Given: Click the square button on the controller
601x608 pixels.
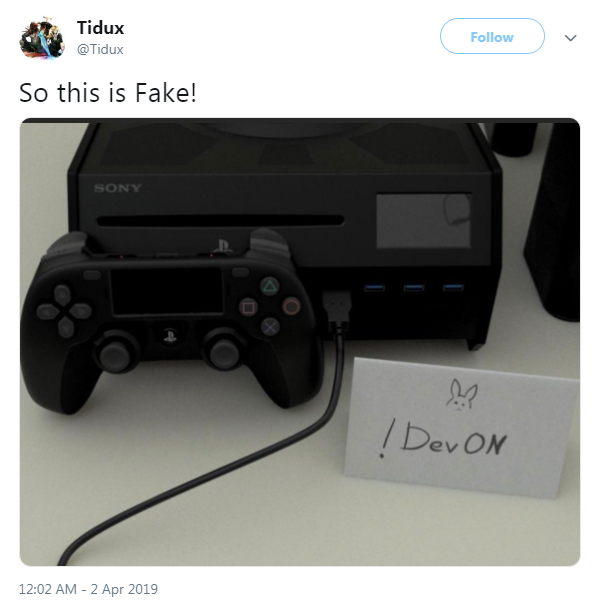Looking at the screenshot, I should (249, 308).
